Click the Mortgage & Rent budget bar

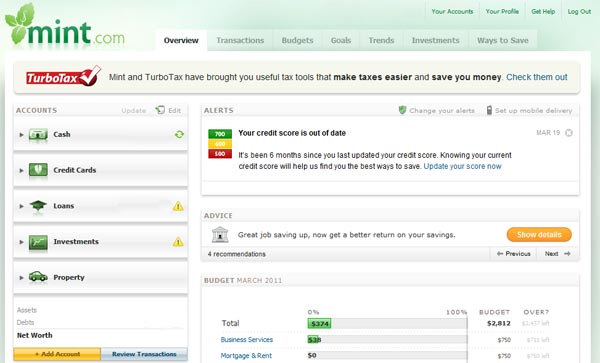[387, 356]
